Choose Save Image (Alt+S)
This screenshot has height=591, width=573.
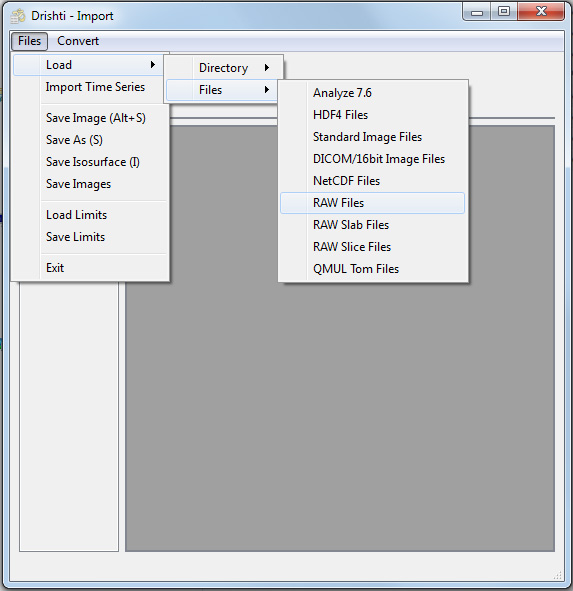coord(96,118)
